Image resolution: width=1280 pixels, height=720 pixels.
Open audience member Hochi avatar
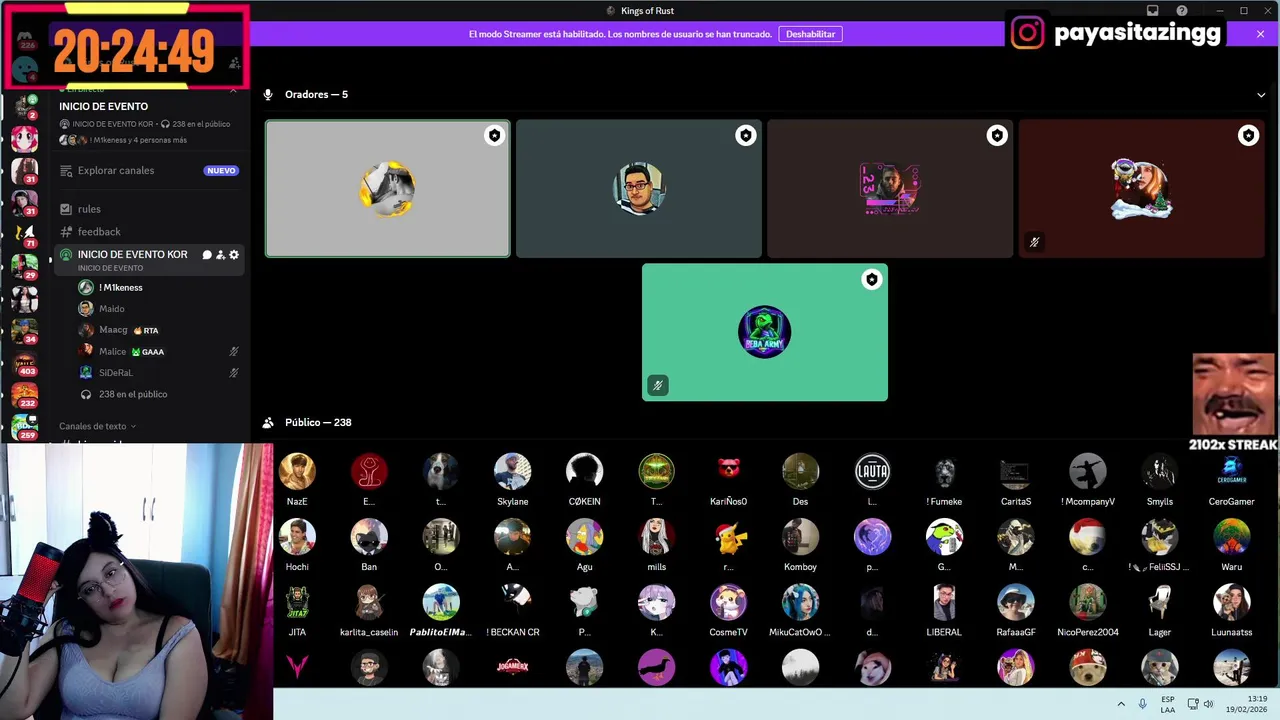297,537
